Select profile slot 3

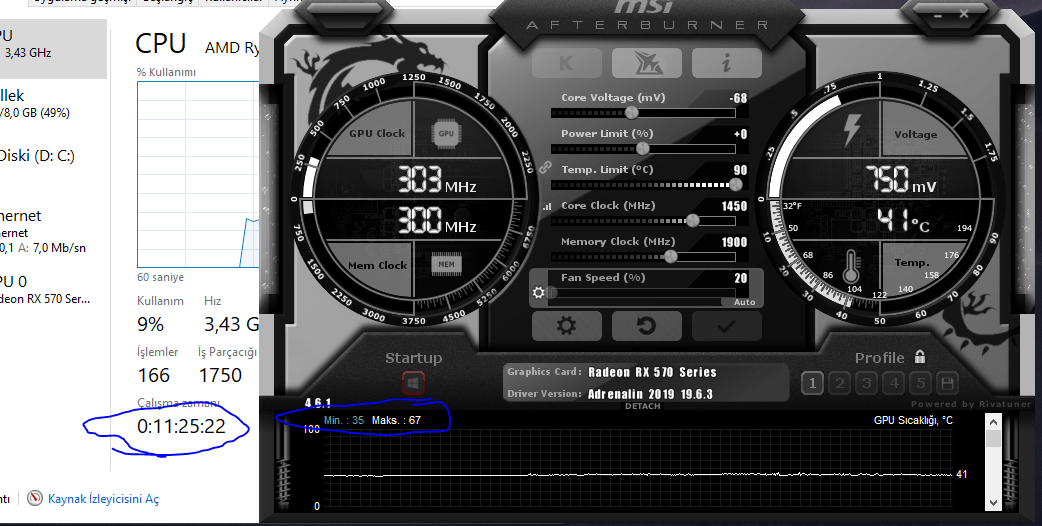867,383
